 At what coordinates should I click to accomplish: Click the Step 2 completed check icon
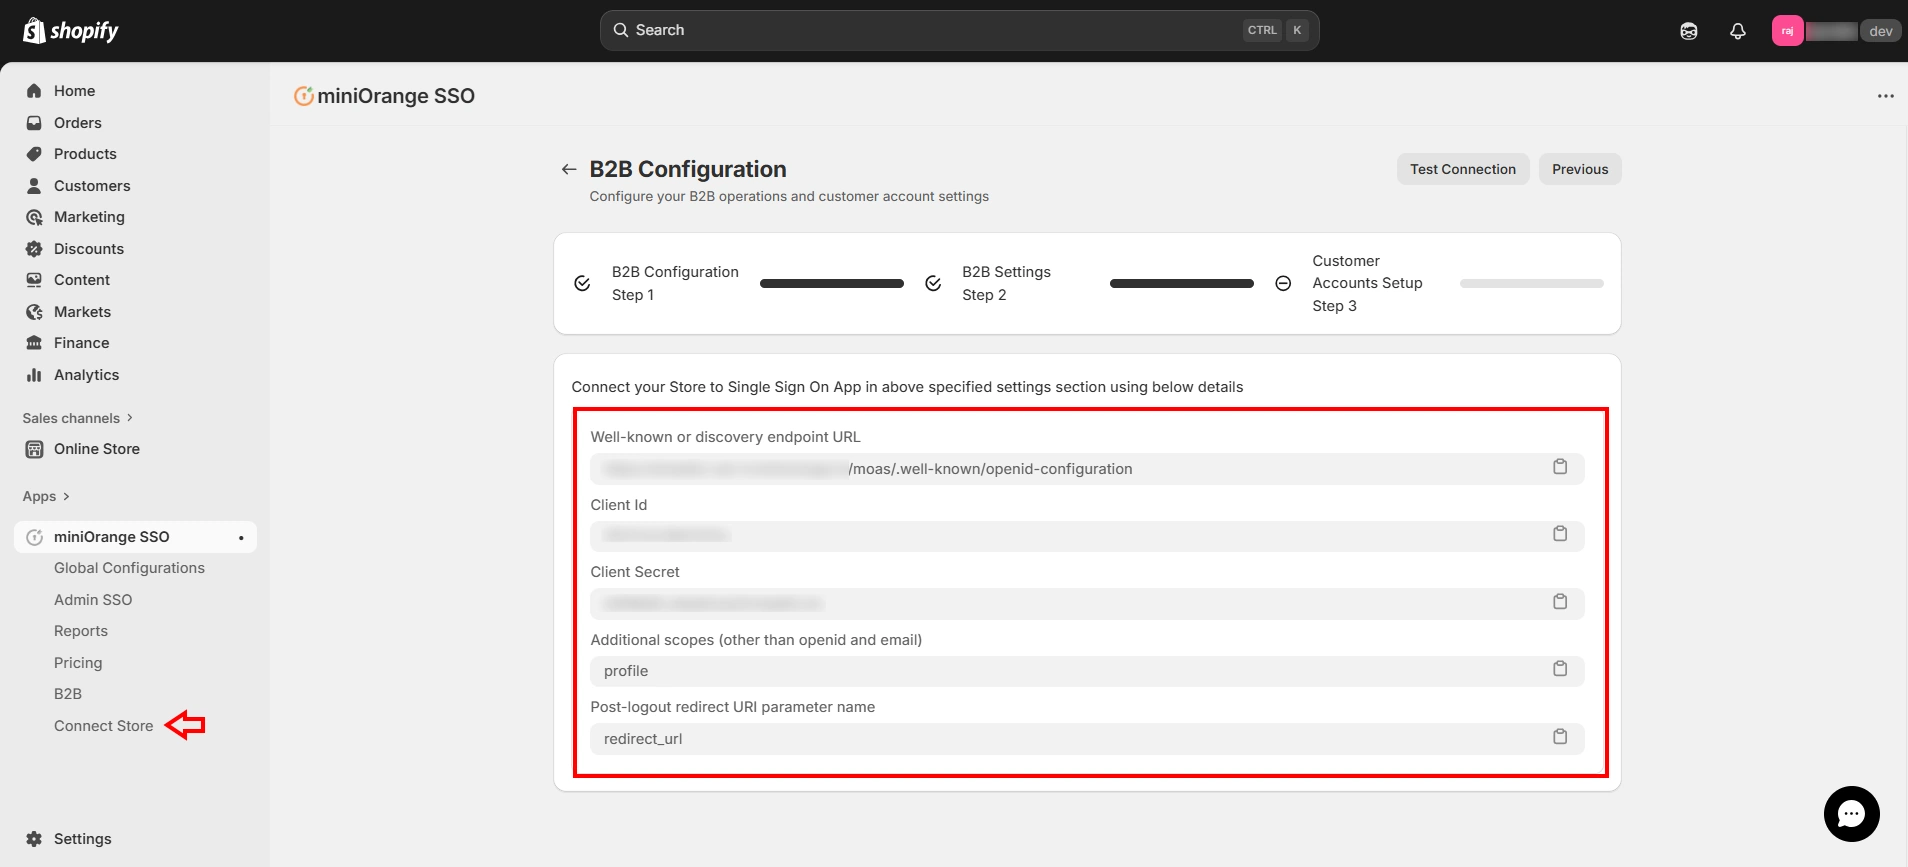click(933, 284)
